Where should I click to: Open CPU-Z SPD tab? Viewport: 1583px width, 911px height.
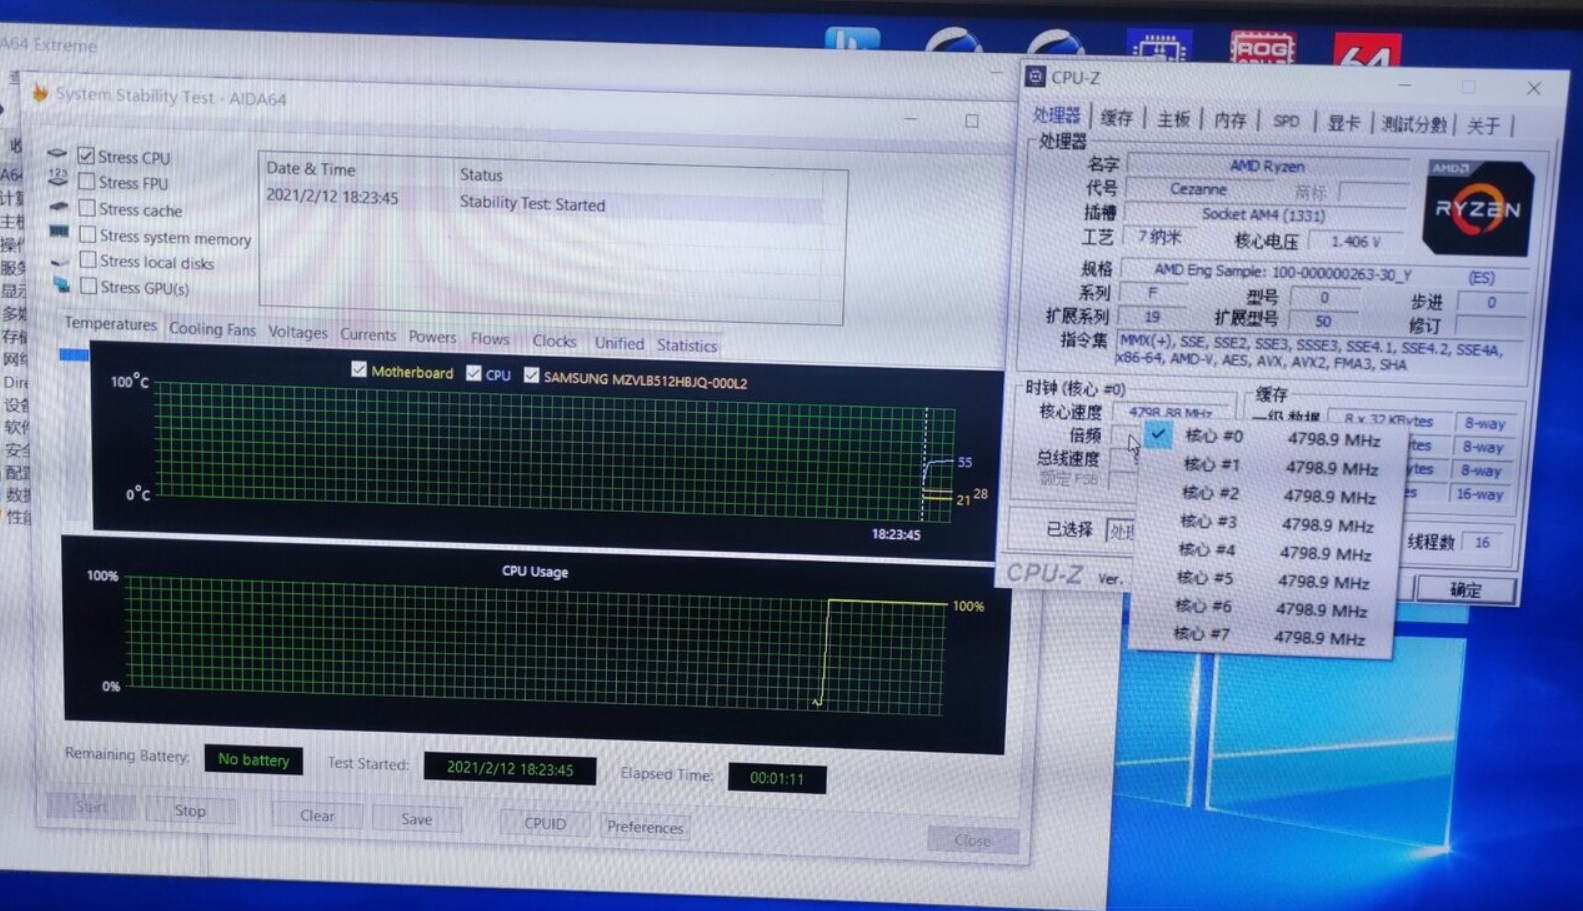point(1286,122)
